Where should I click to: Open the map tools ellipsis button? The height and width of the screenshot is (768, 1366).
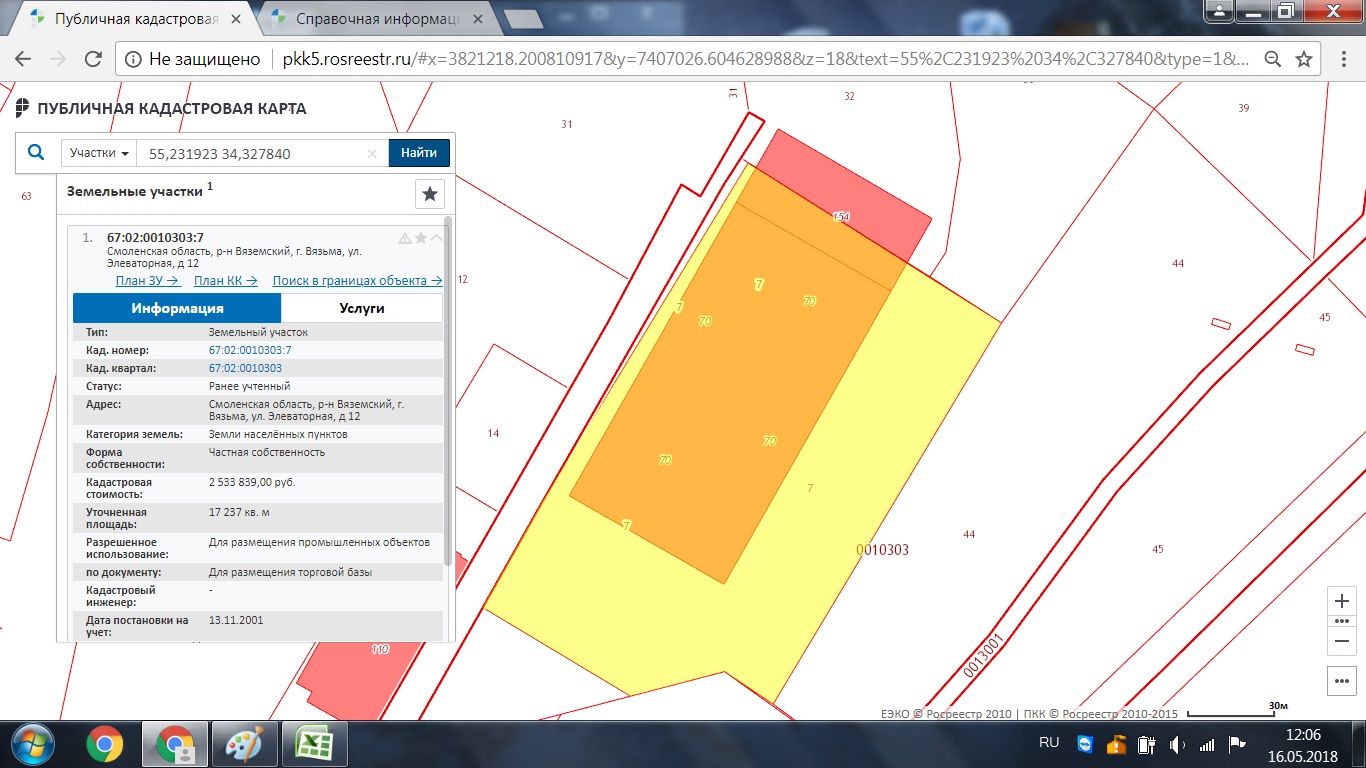(x=1342, y=680)
